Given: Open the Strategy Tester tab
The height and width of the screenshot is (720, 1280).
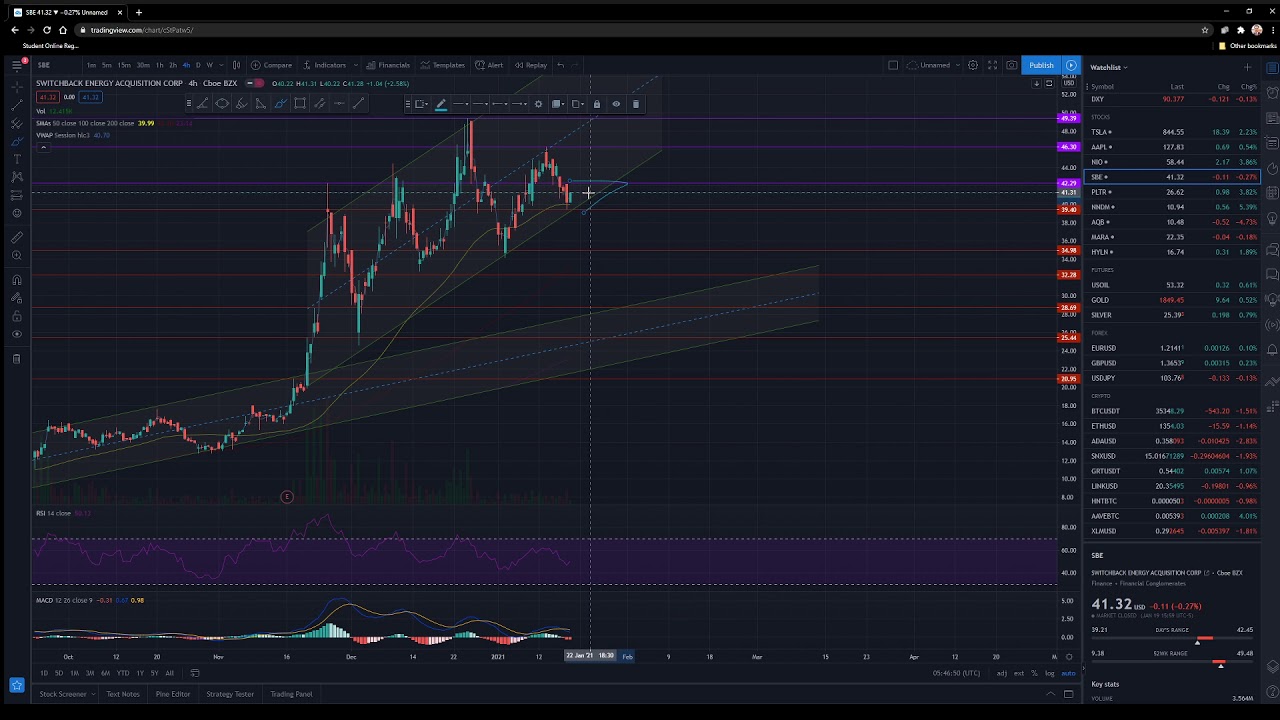Looking at the screenshot, I should (230, 694).
